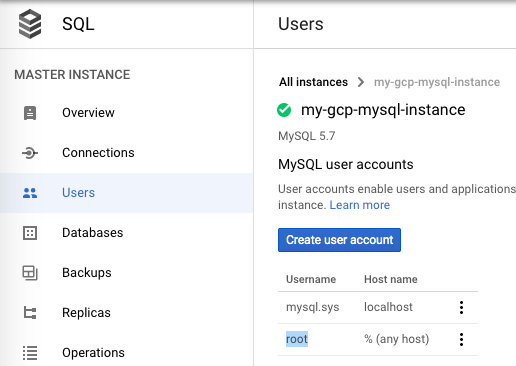This screenshot has width=516, height=366.
Task: Click the Replicas tree icon
Action: pos(30,313)
